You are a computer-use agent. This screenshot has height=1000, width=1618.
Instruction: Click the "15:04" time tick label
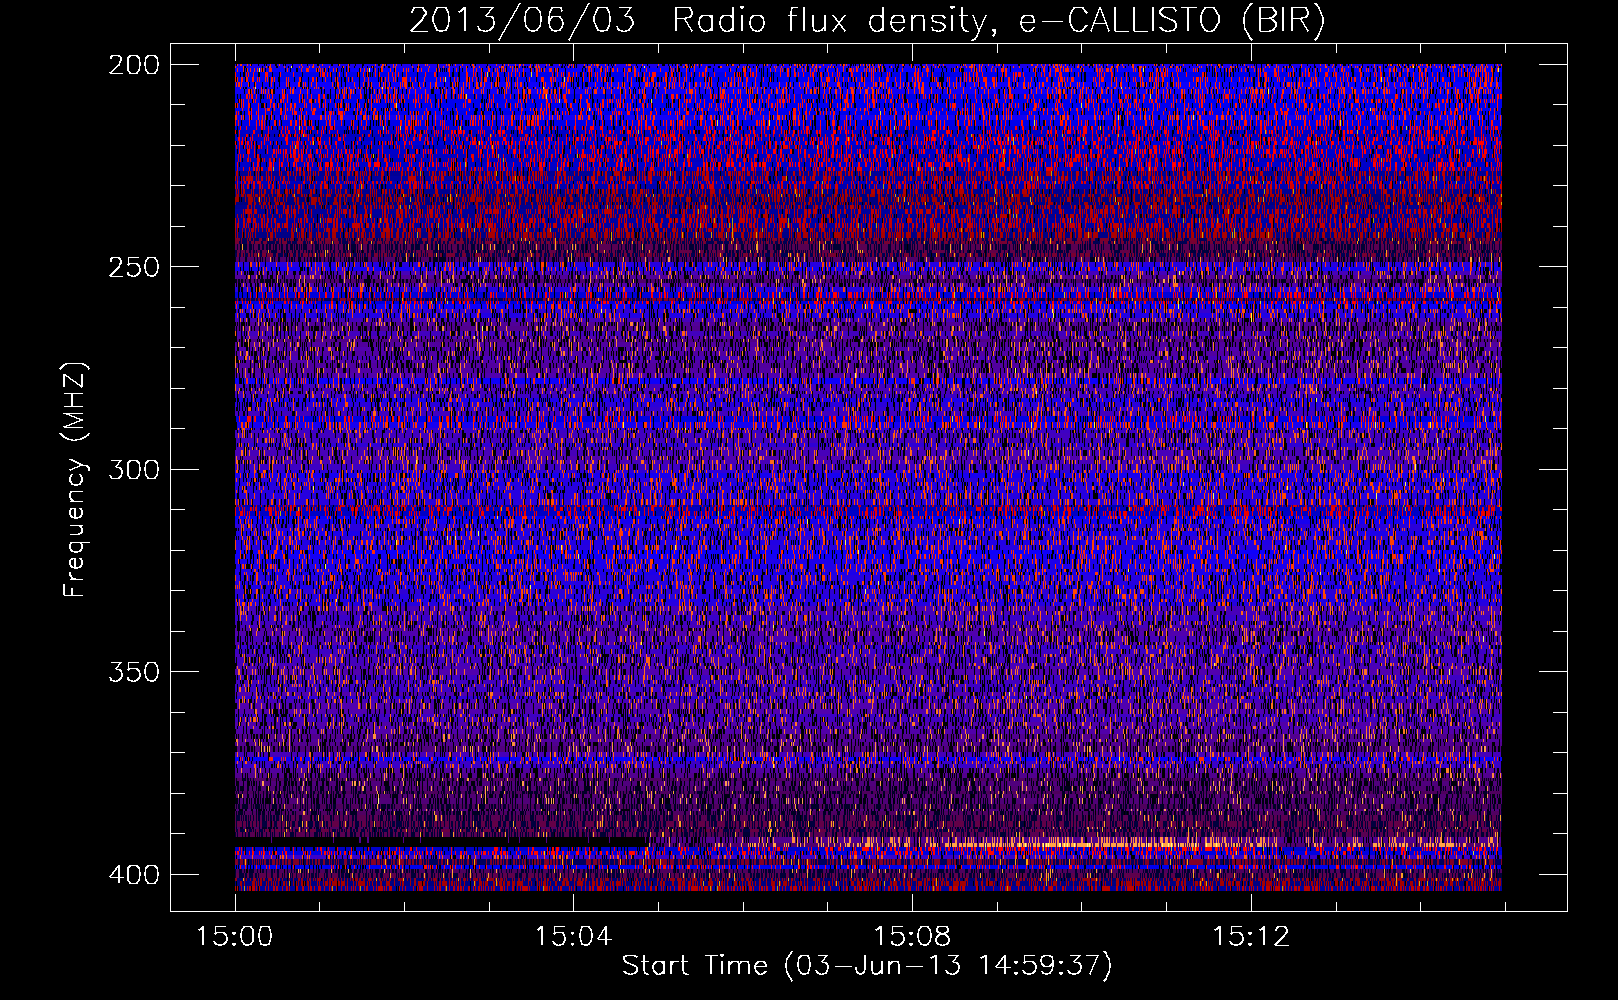tap(573, 937)
